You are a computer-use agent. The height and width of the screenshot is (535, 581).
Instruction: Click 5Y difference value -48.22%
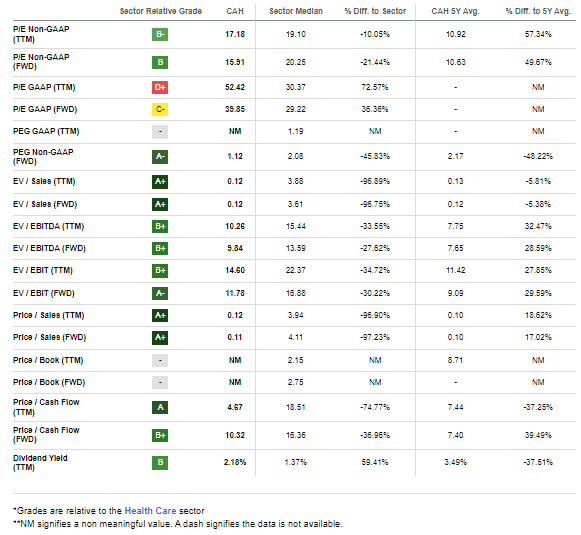[538, 156]
